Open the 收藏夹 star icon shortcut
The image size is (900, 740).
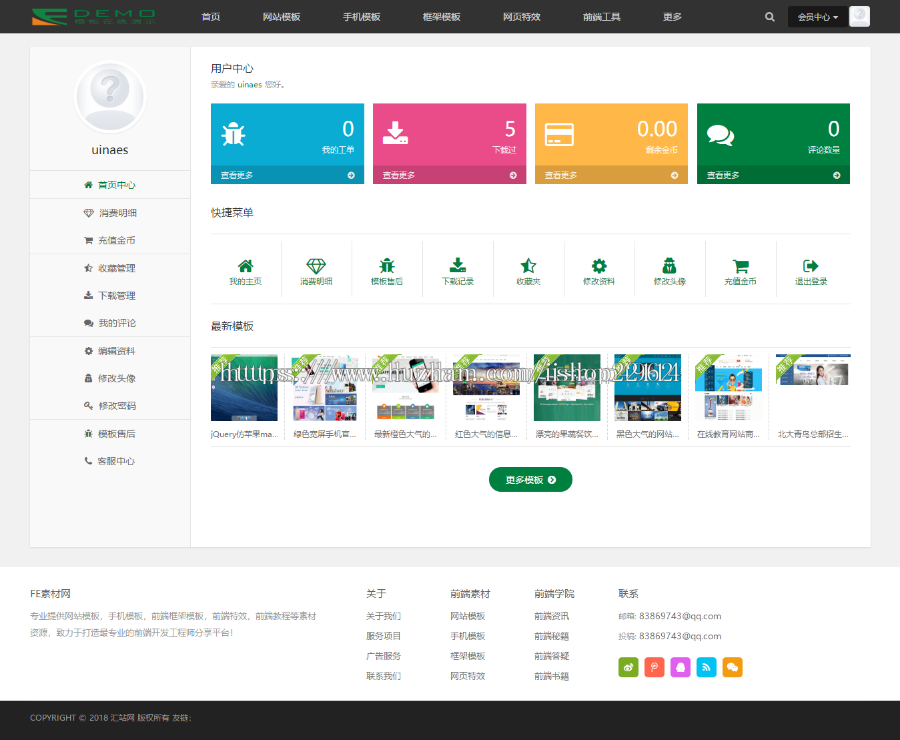pos(528,266)
